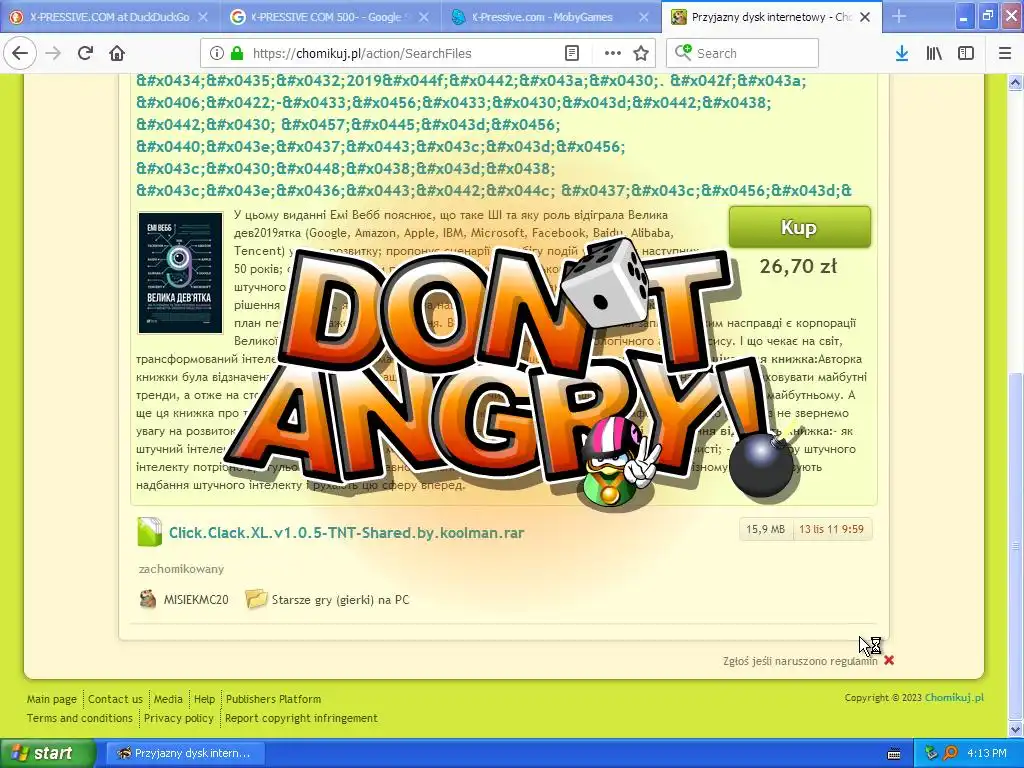The height and width of the screenshot is (768, 1024).
Task: Click the encoded Ukrainian book title link
Action: tap(494, 136)
